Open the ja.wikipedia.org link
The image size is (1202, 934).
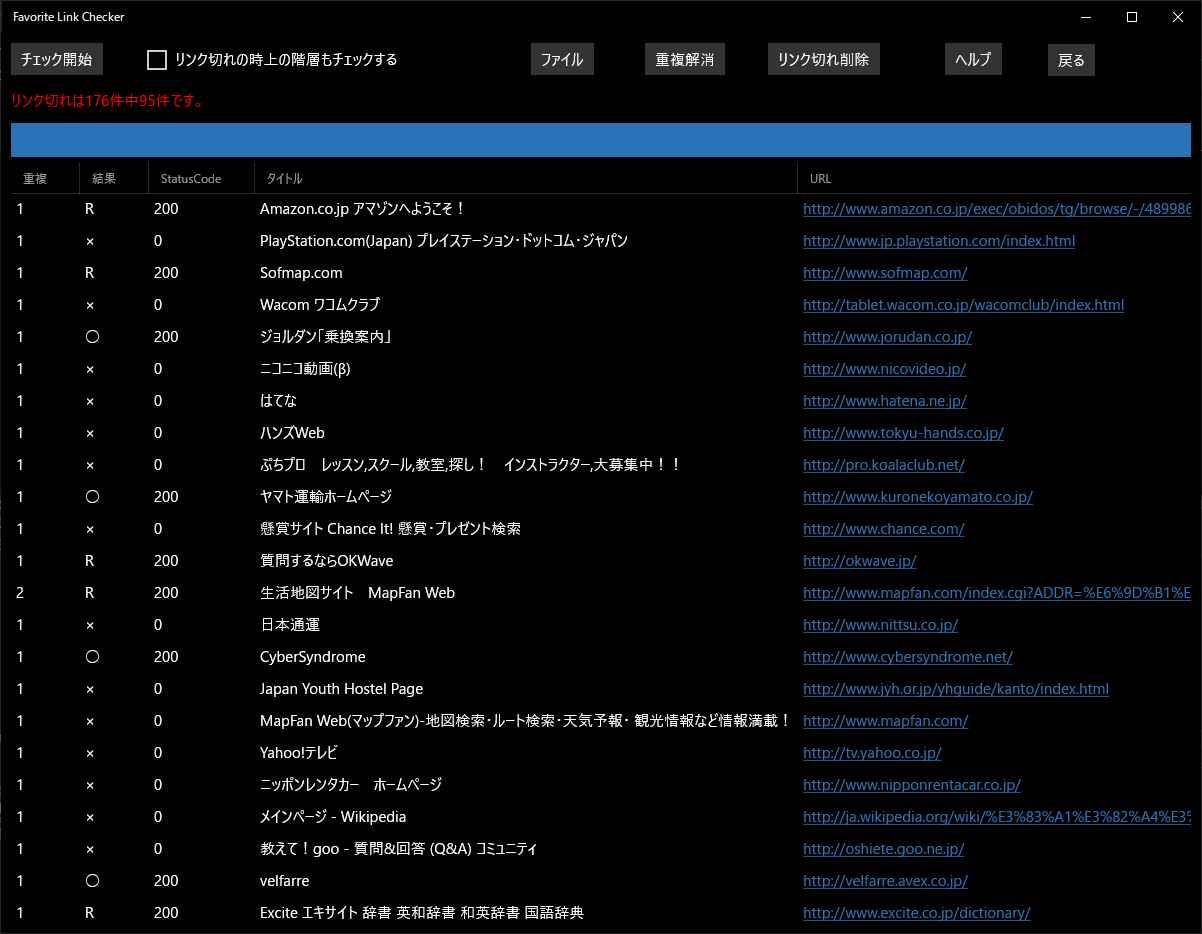997,817
